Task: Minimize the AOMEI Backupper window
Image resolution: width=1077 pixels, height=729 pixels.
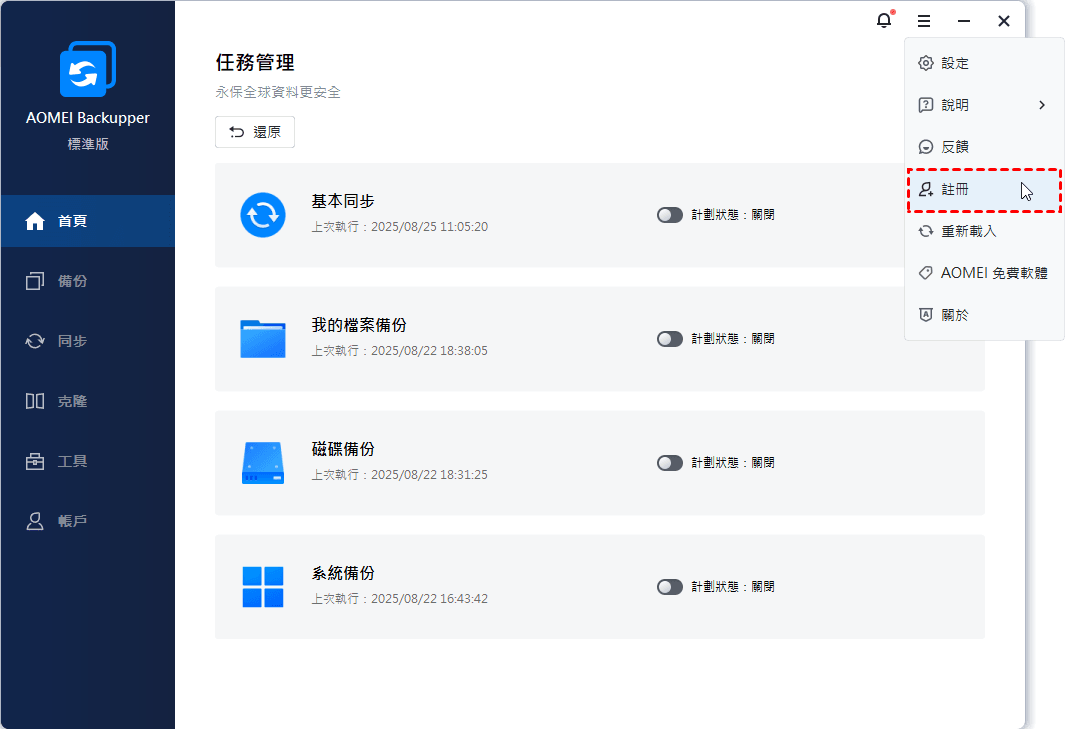Action: click(x=964, y=21)
